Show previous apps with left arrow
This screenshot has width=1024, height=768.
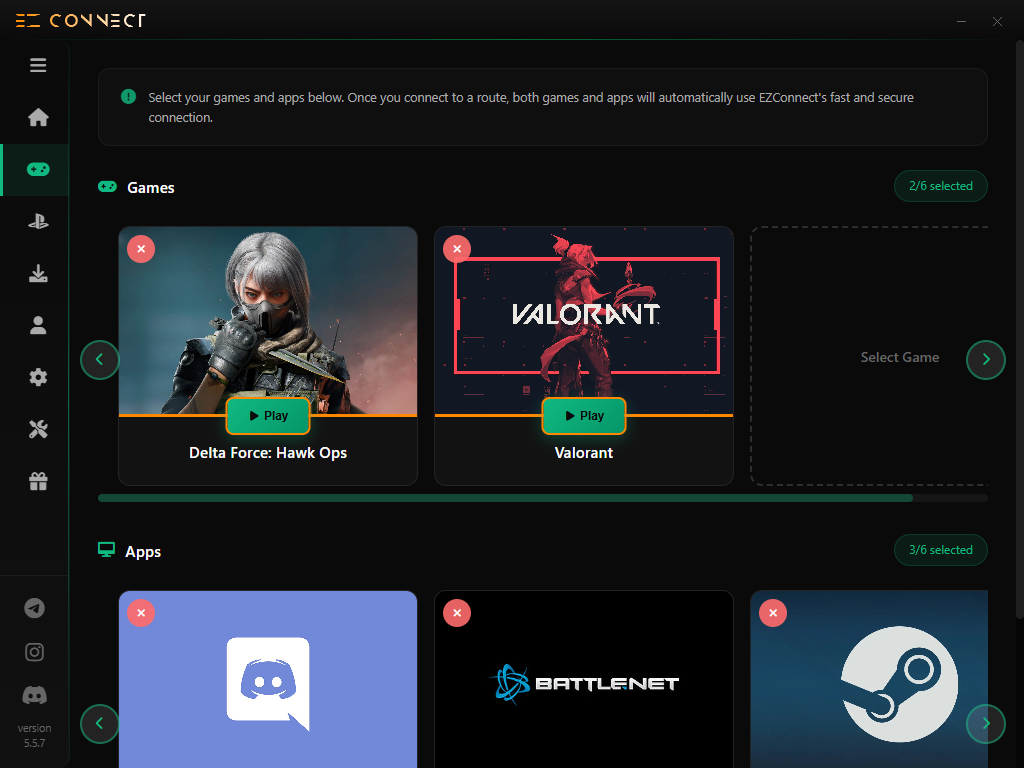(x=100, y=724)
